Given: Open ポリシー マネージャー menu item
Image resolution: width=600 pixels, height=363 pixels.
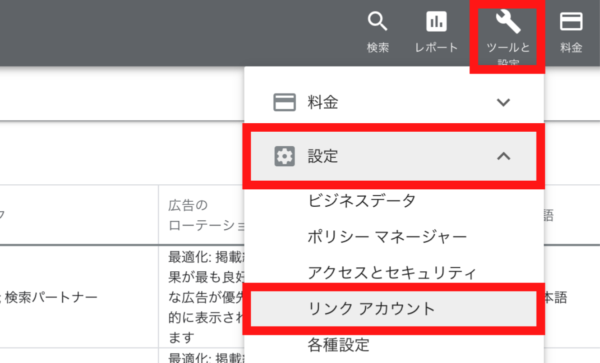Looking at the screenshot, I should (387, 237).
